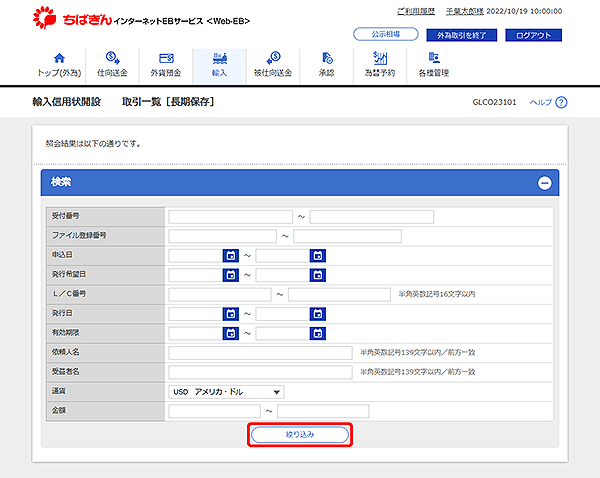Image resolution: width=600 pixels, height=478 pixels.
Task: Open the 各種管理 navigation icon
Action: (434, 65)
